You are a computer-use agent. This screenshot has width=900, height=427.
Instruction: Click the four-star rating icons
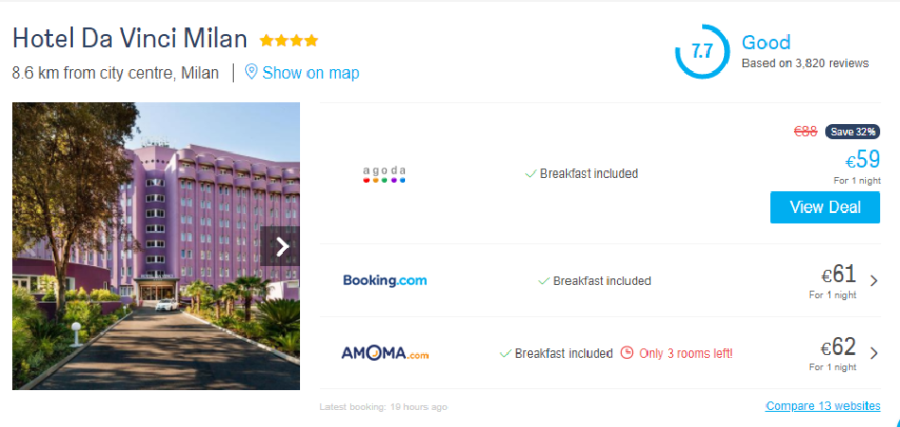(289, 41)
